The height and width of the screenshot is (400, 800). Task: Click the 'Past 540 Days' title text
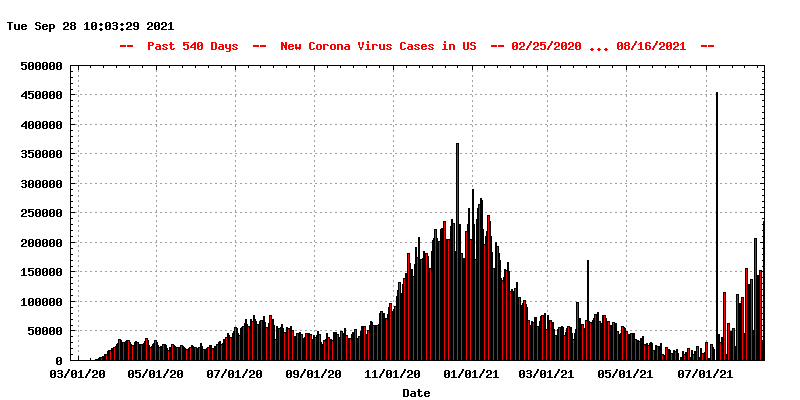[193, 46]
